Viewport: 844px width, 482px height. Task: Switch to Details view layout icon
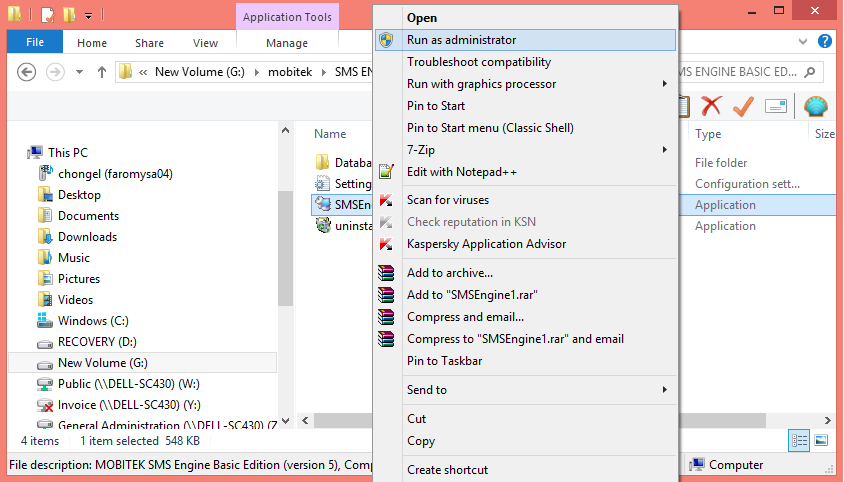pos(800,440)
